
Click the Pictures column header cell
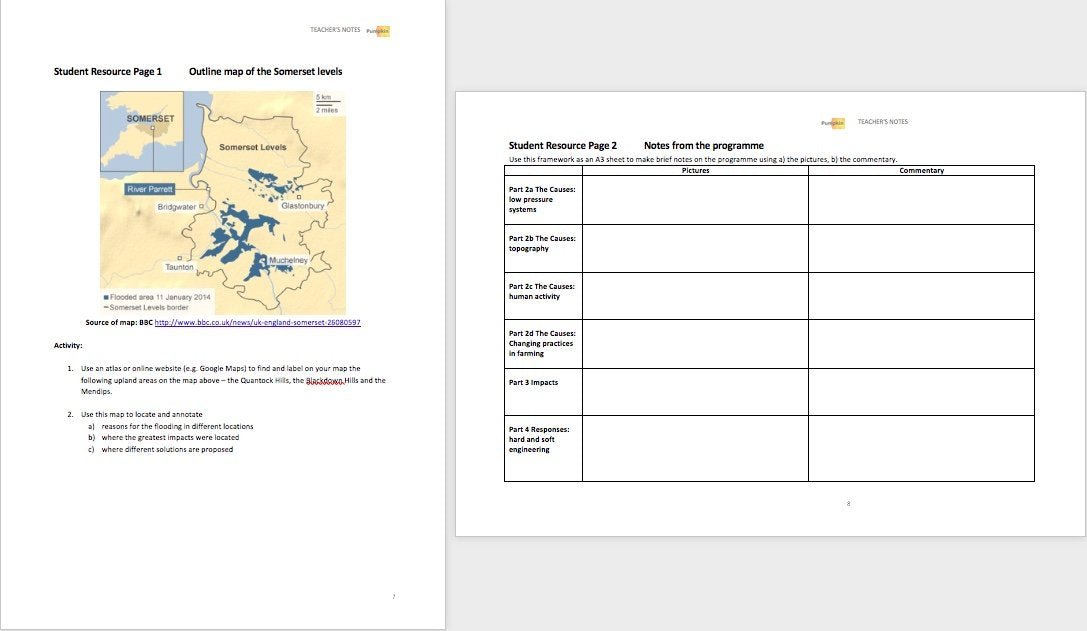tap(695, 171)
